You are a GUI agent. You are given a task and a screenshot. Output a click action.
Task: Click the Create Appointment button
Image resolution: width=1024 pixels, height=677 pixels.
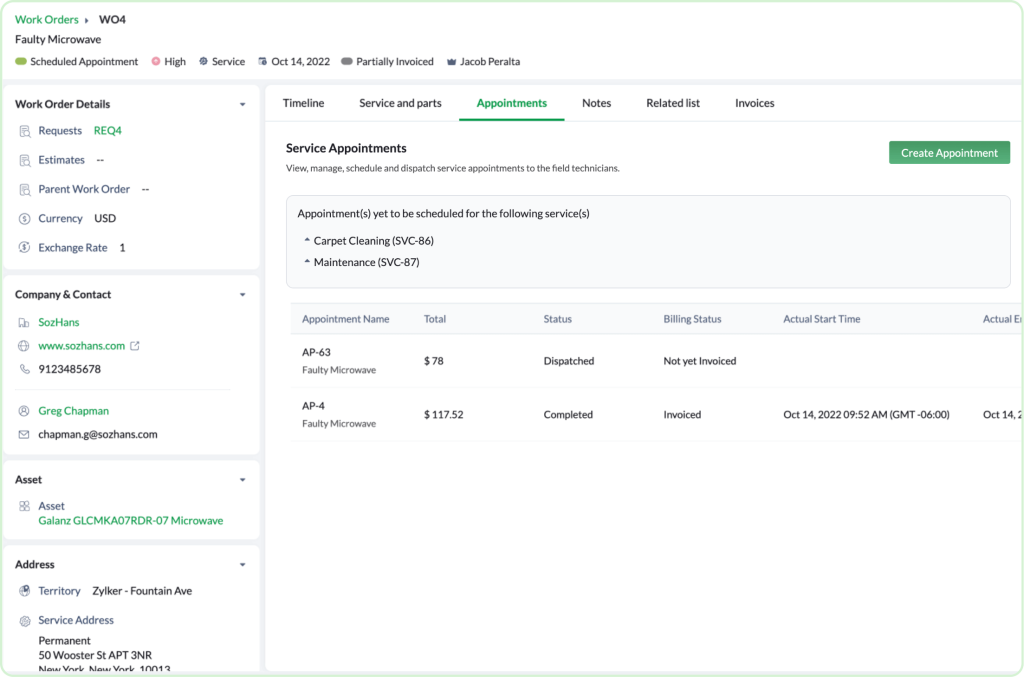(x=948, y=152)
